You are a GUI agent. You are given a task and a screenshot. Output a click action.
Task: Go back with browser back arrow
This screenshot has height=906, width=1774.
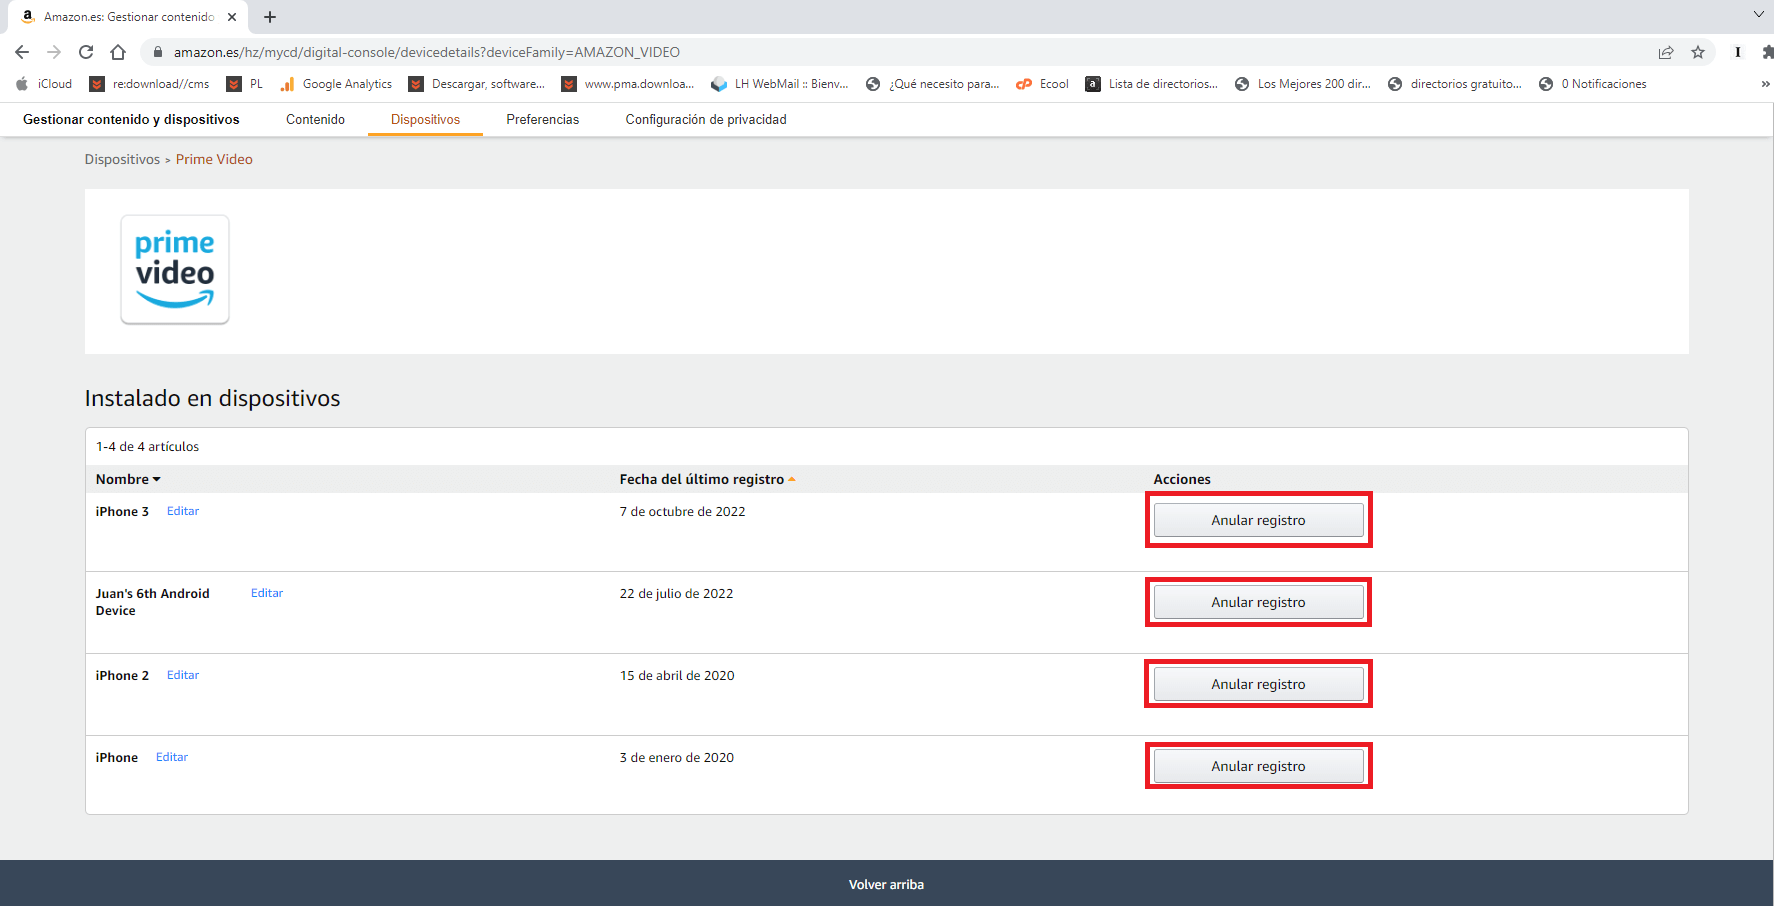pyautogui.click(x=22, y=52)
